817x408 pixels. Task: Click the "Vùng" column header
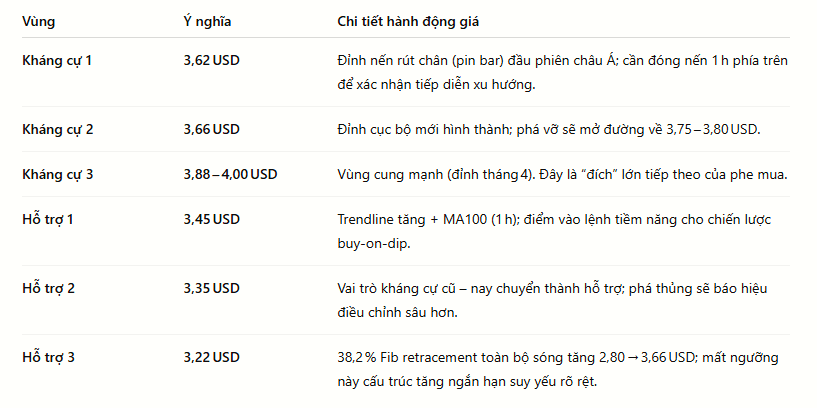coord(39,22)
